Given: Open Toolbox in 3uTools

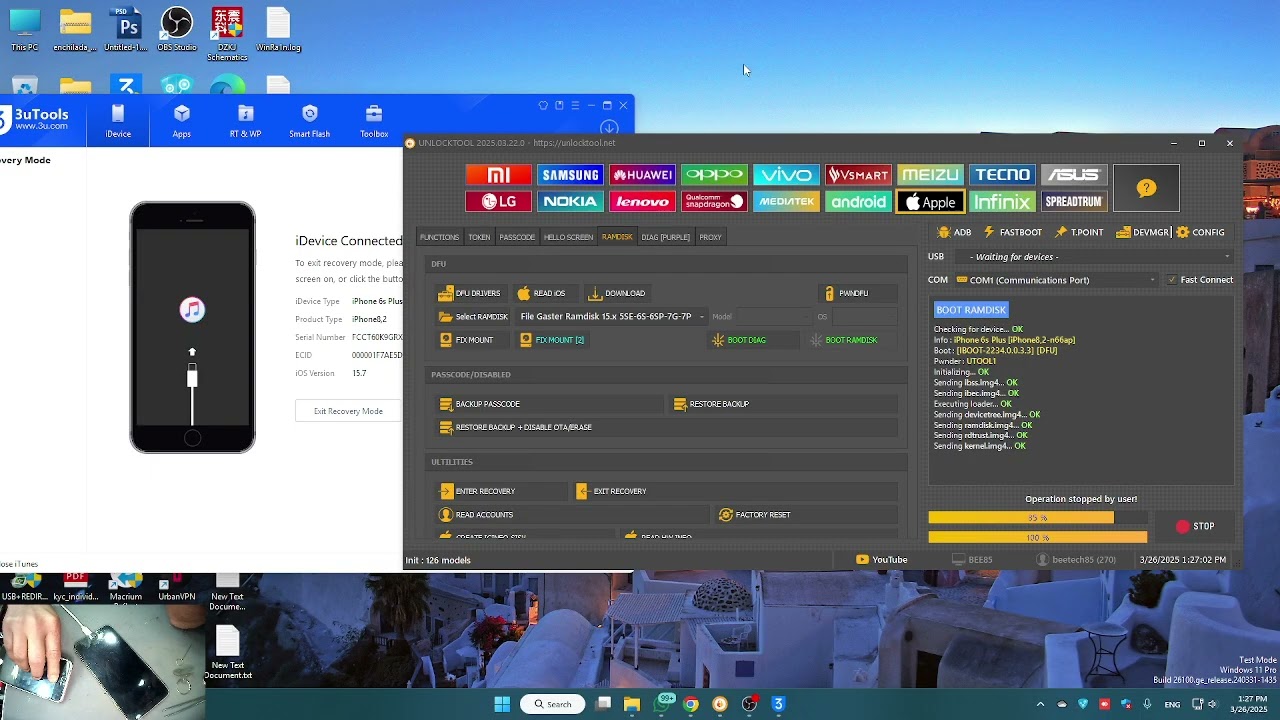Looking at the screenshot, I should [x=374, y=121].
